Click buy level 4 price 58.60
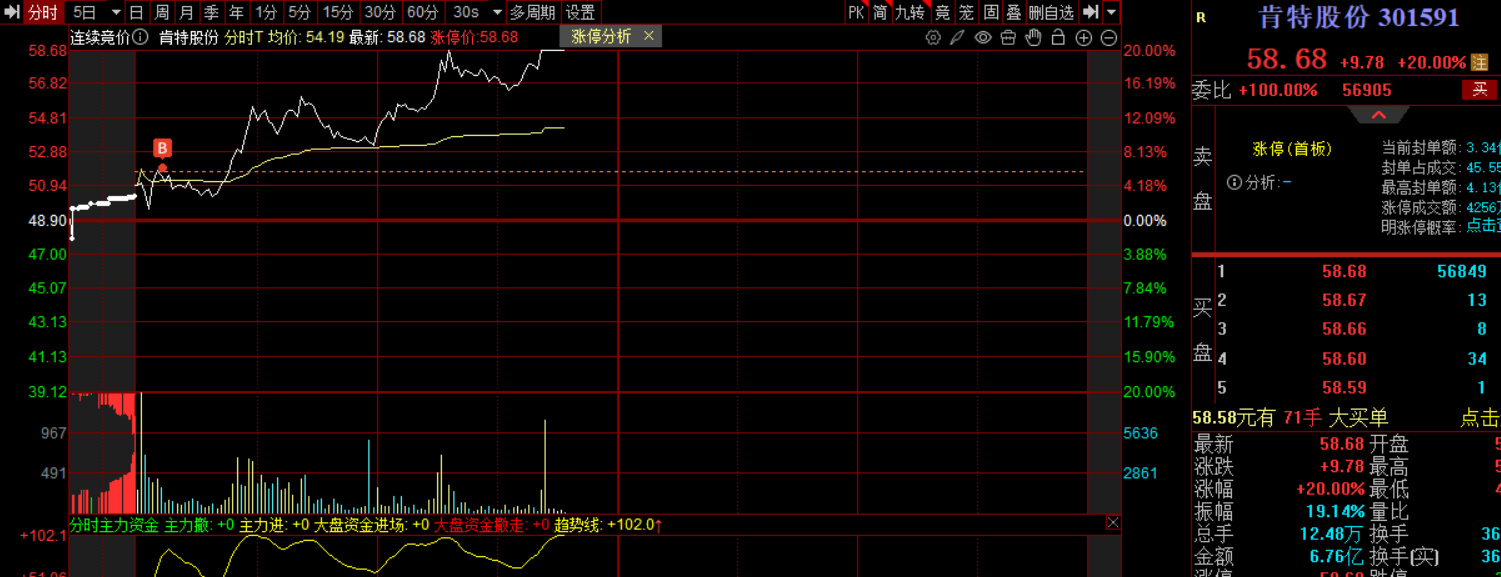Image resolution: width=1501 pixels, height=577 pixels. (x=1344, y=358)
